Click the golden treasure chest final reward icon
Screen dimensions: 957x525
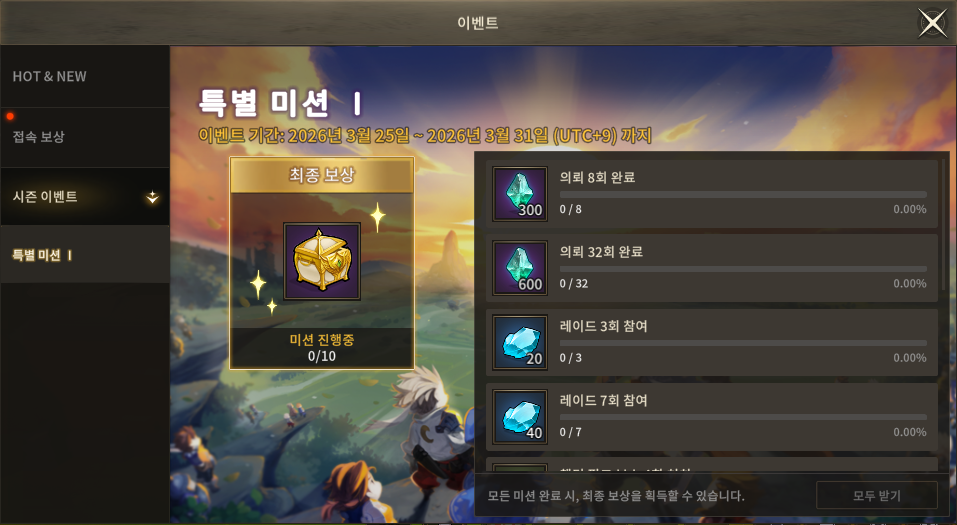click(x=322, y=261)
